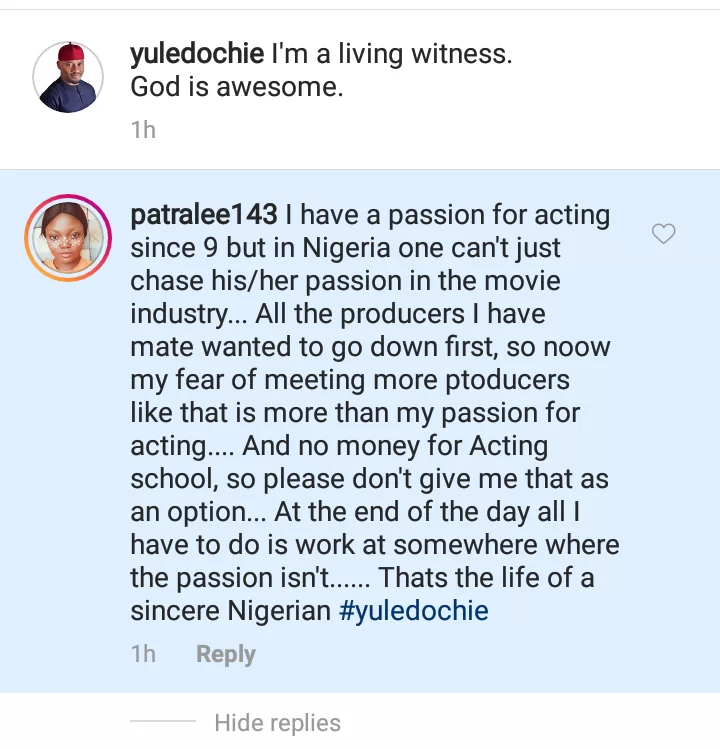The height and width of the screenshot is (749, 720).
Task: Click the "chase his/her passion in the movie" line
Action: [345, 281]
